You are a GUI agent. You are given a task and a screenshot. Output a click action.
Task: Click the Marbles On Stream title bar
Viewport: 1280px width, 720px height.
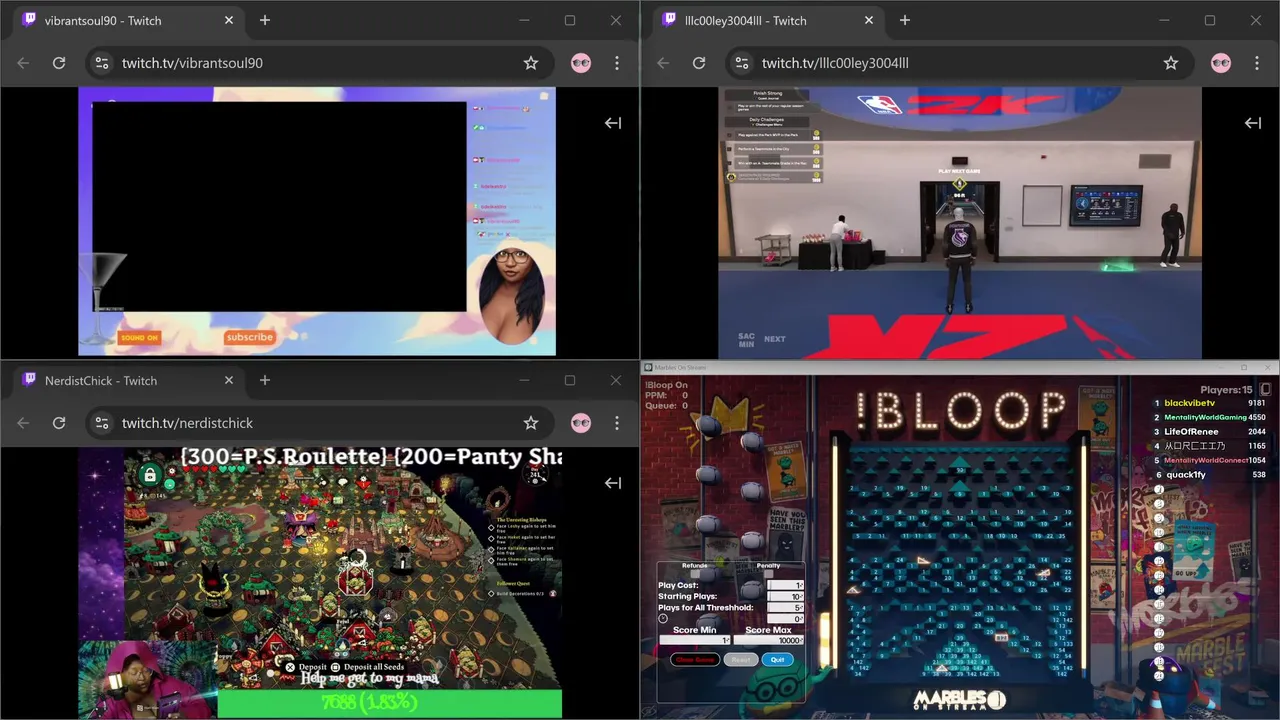click(960, 367)
